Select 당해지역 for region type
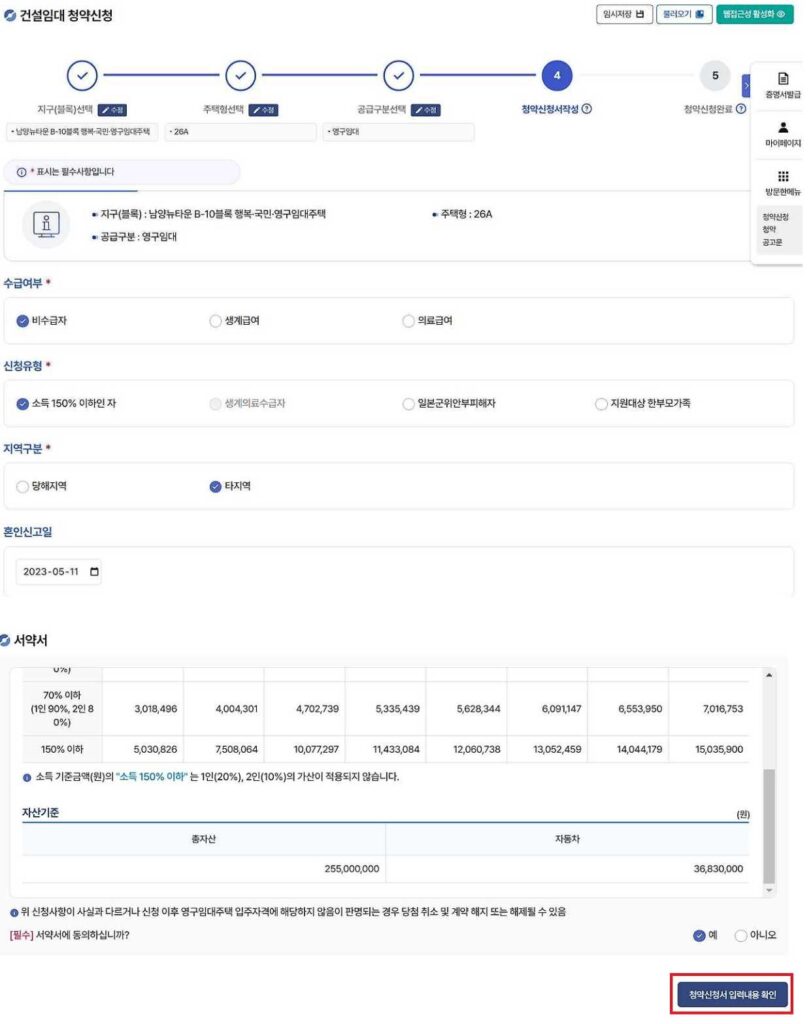 coord(23,487)
